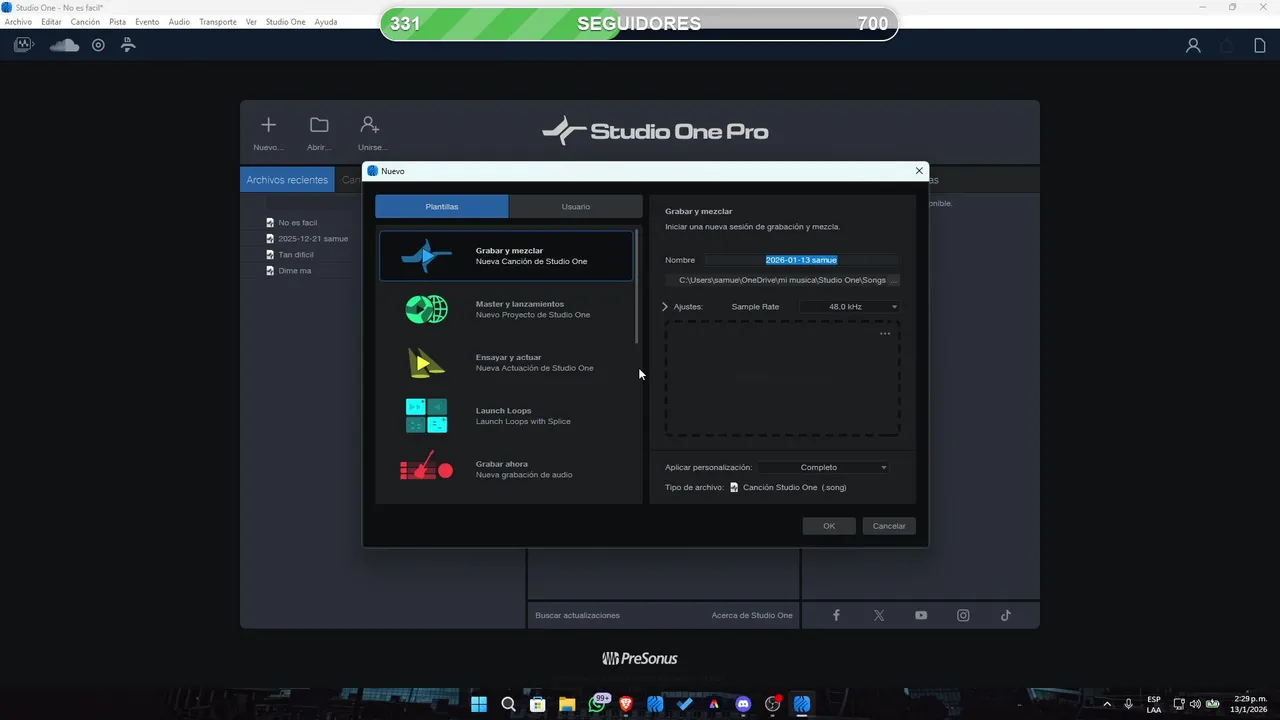The height and width of the screenshot is (720, 1280).
Task: Click the ellipsis browse button beside save path
Action: [x=893, y=280]
